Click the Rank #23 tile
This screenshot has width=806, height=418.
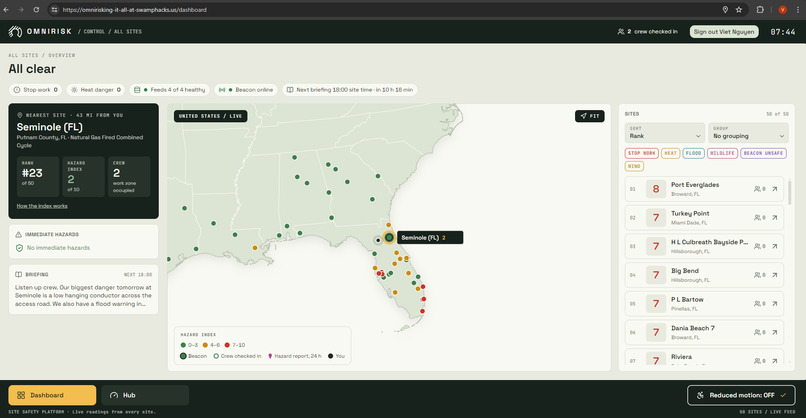coord(38,176)
